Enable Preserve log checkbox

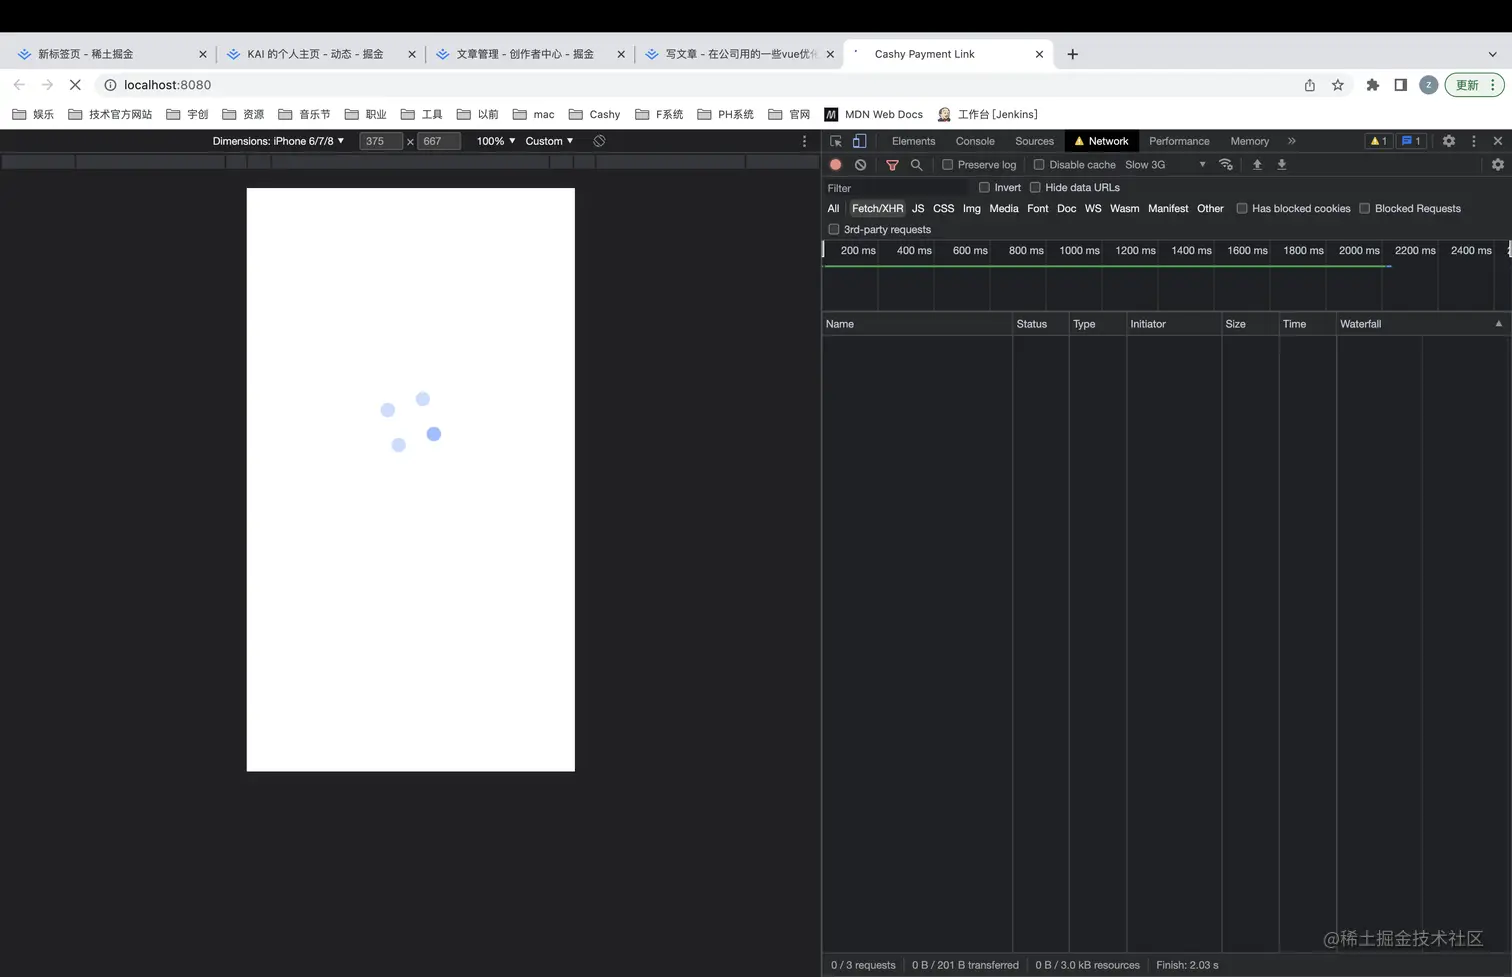click(x=947, y=165)
